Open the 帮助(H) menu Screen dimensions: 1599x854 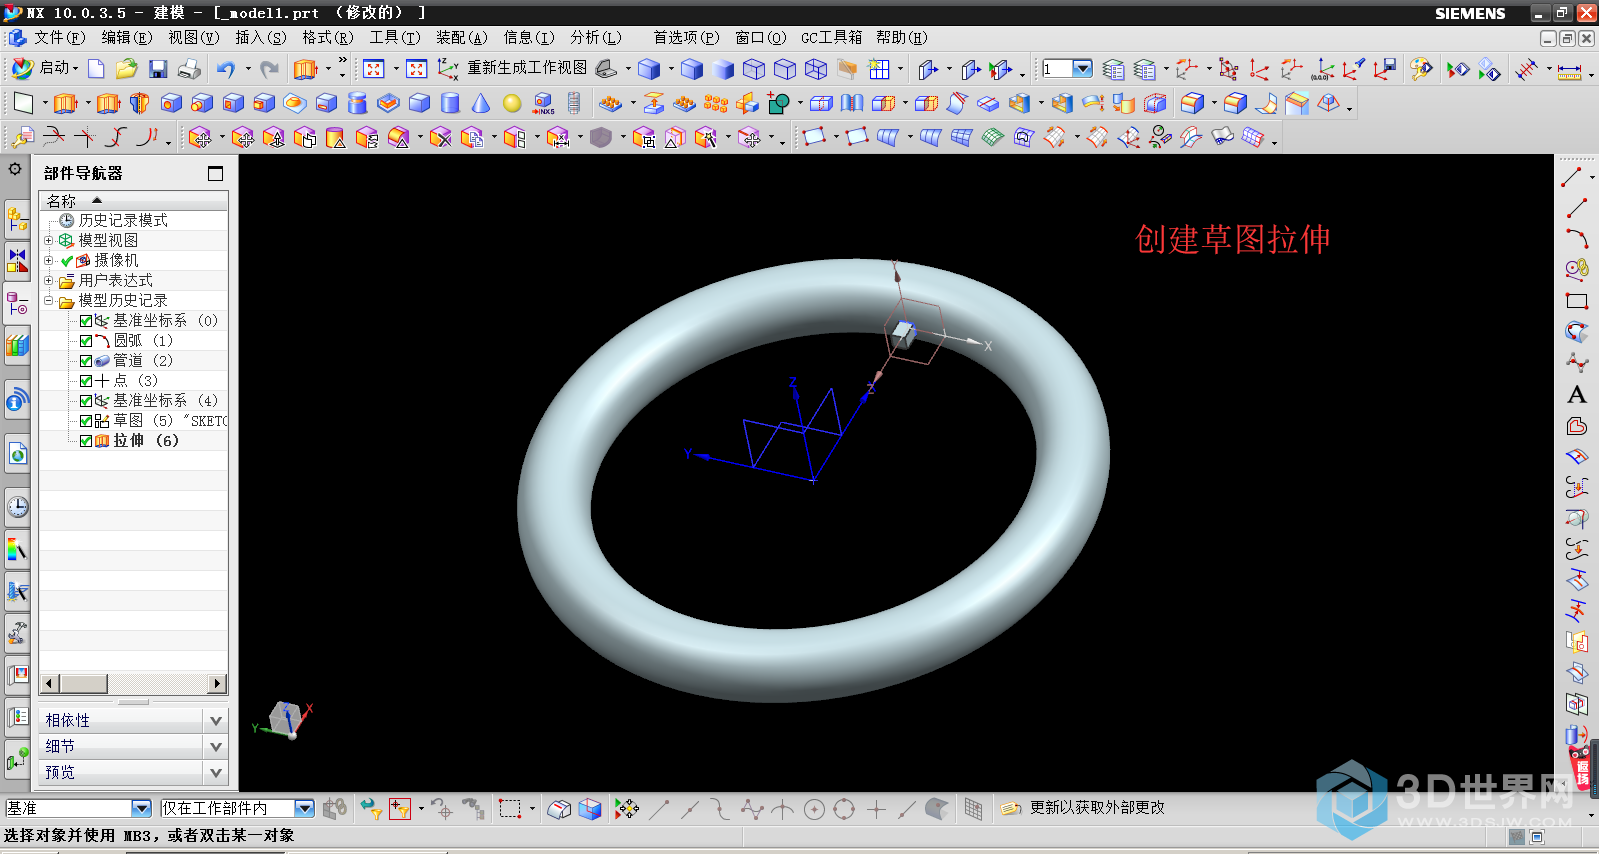[x=901, y=37]
